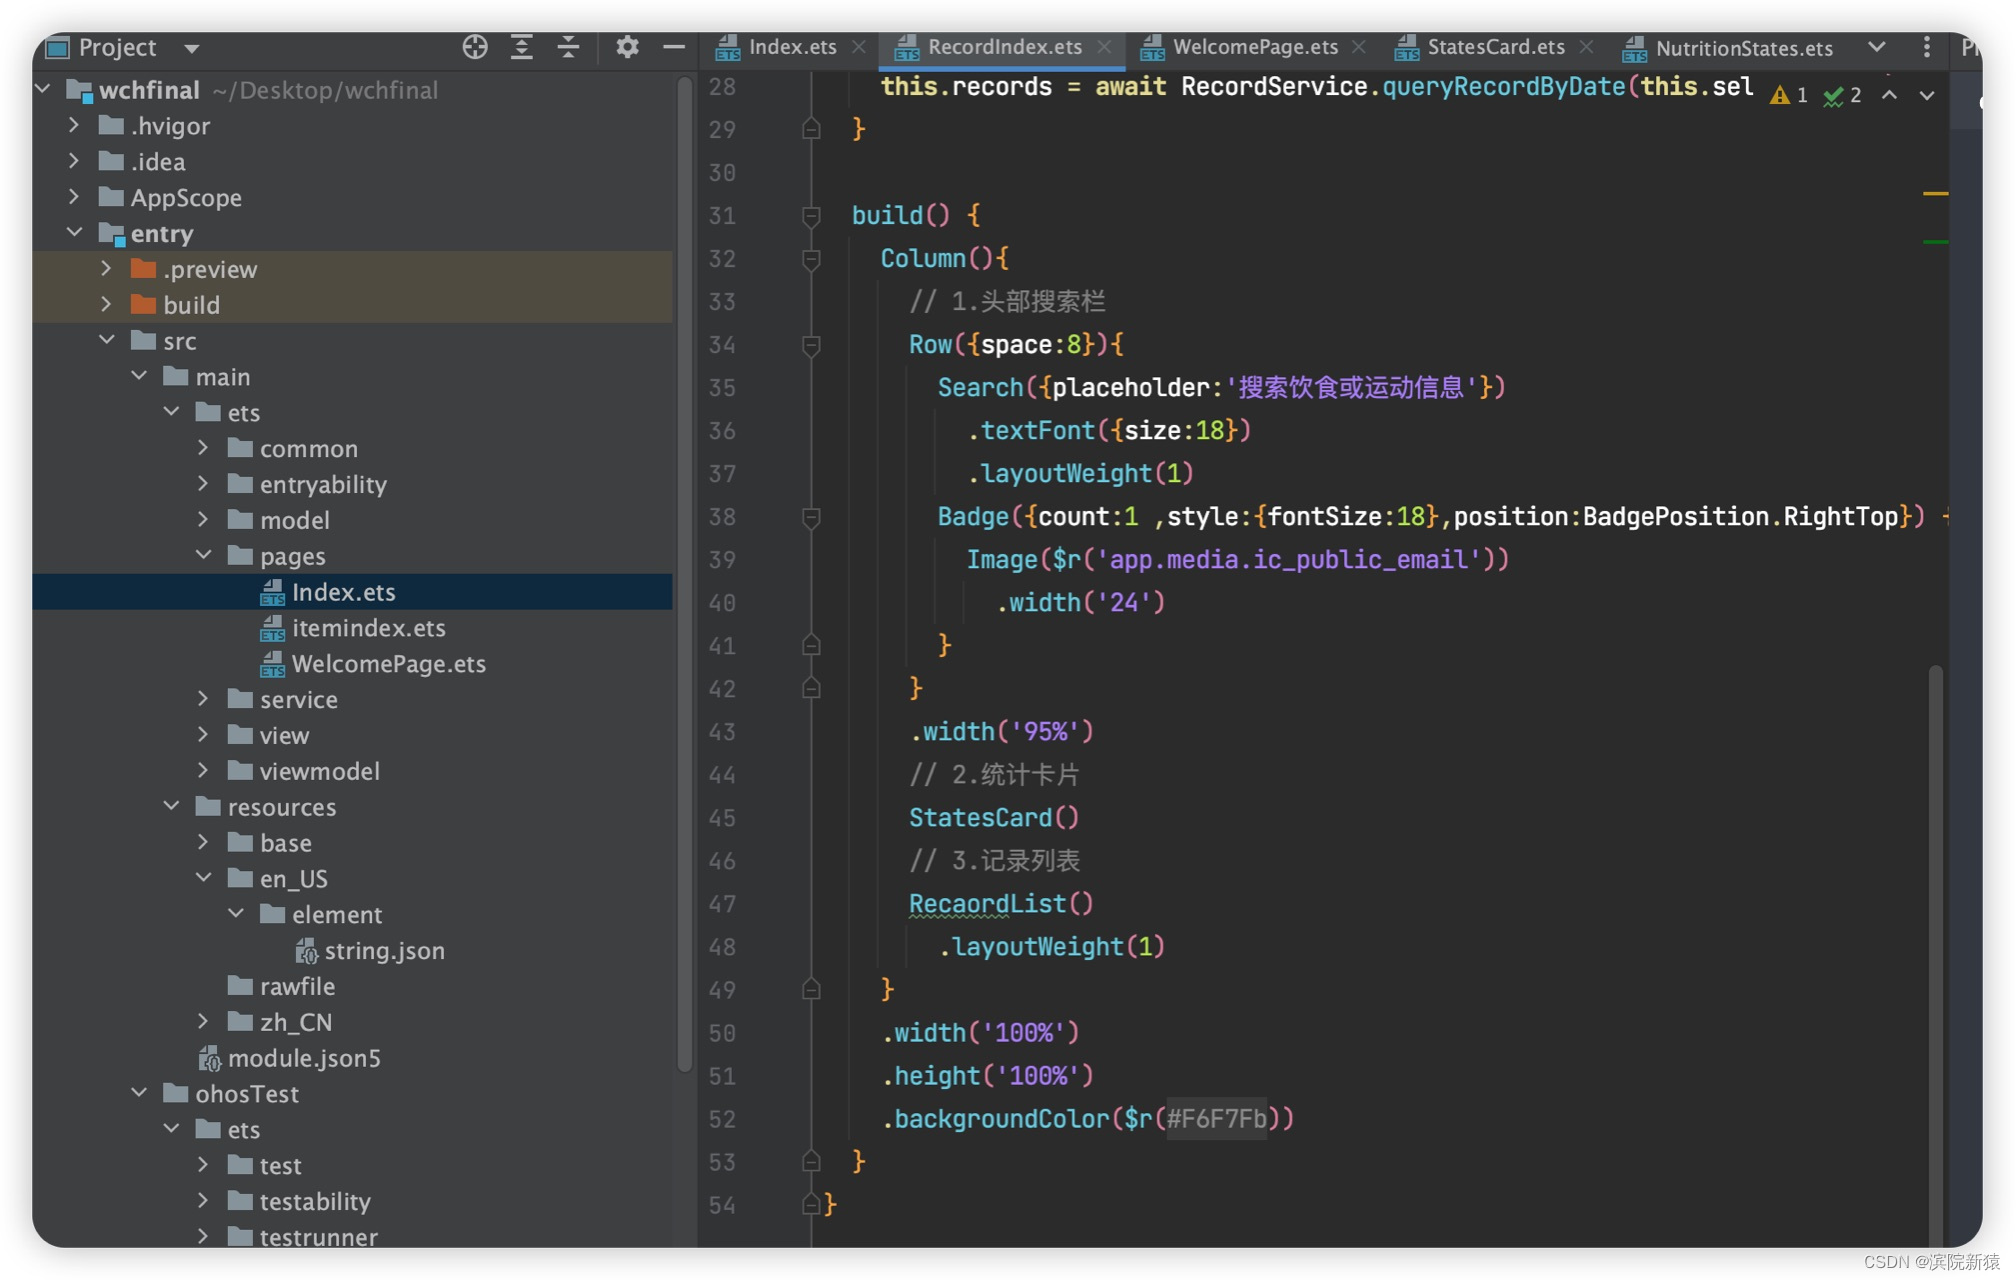Expand the .hvigor folder

click(x=74, y=125)
